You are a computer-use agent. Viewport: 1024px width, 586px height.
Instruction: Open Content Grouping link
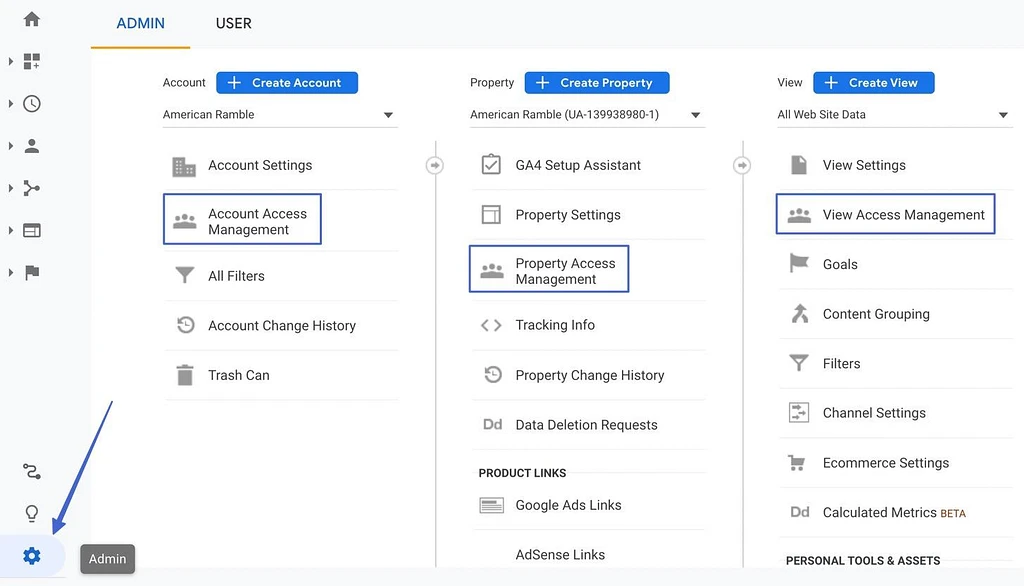876,314
